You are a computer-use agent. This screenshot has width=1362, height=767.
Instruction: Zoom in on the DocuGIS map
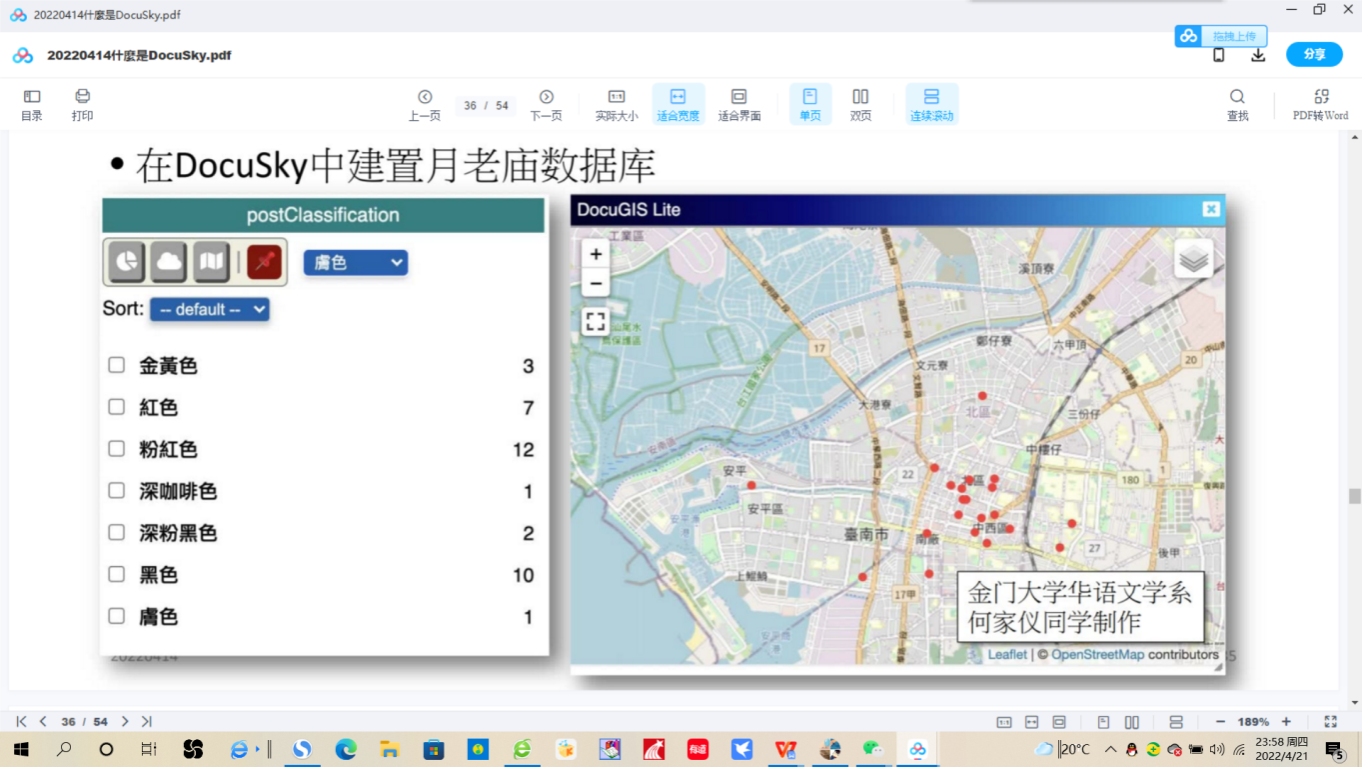coord(596,254)
